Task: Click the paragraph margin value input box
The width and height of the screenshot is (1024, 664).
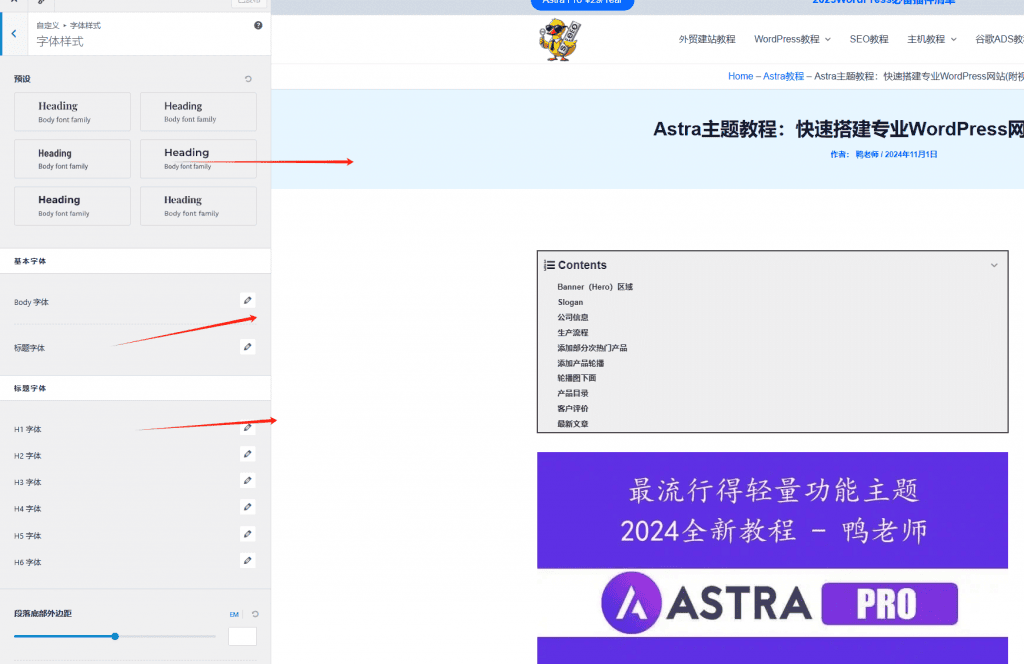Action: point(242,637)
